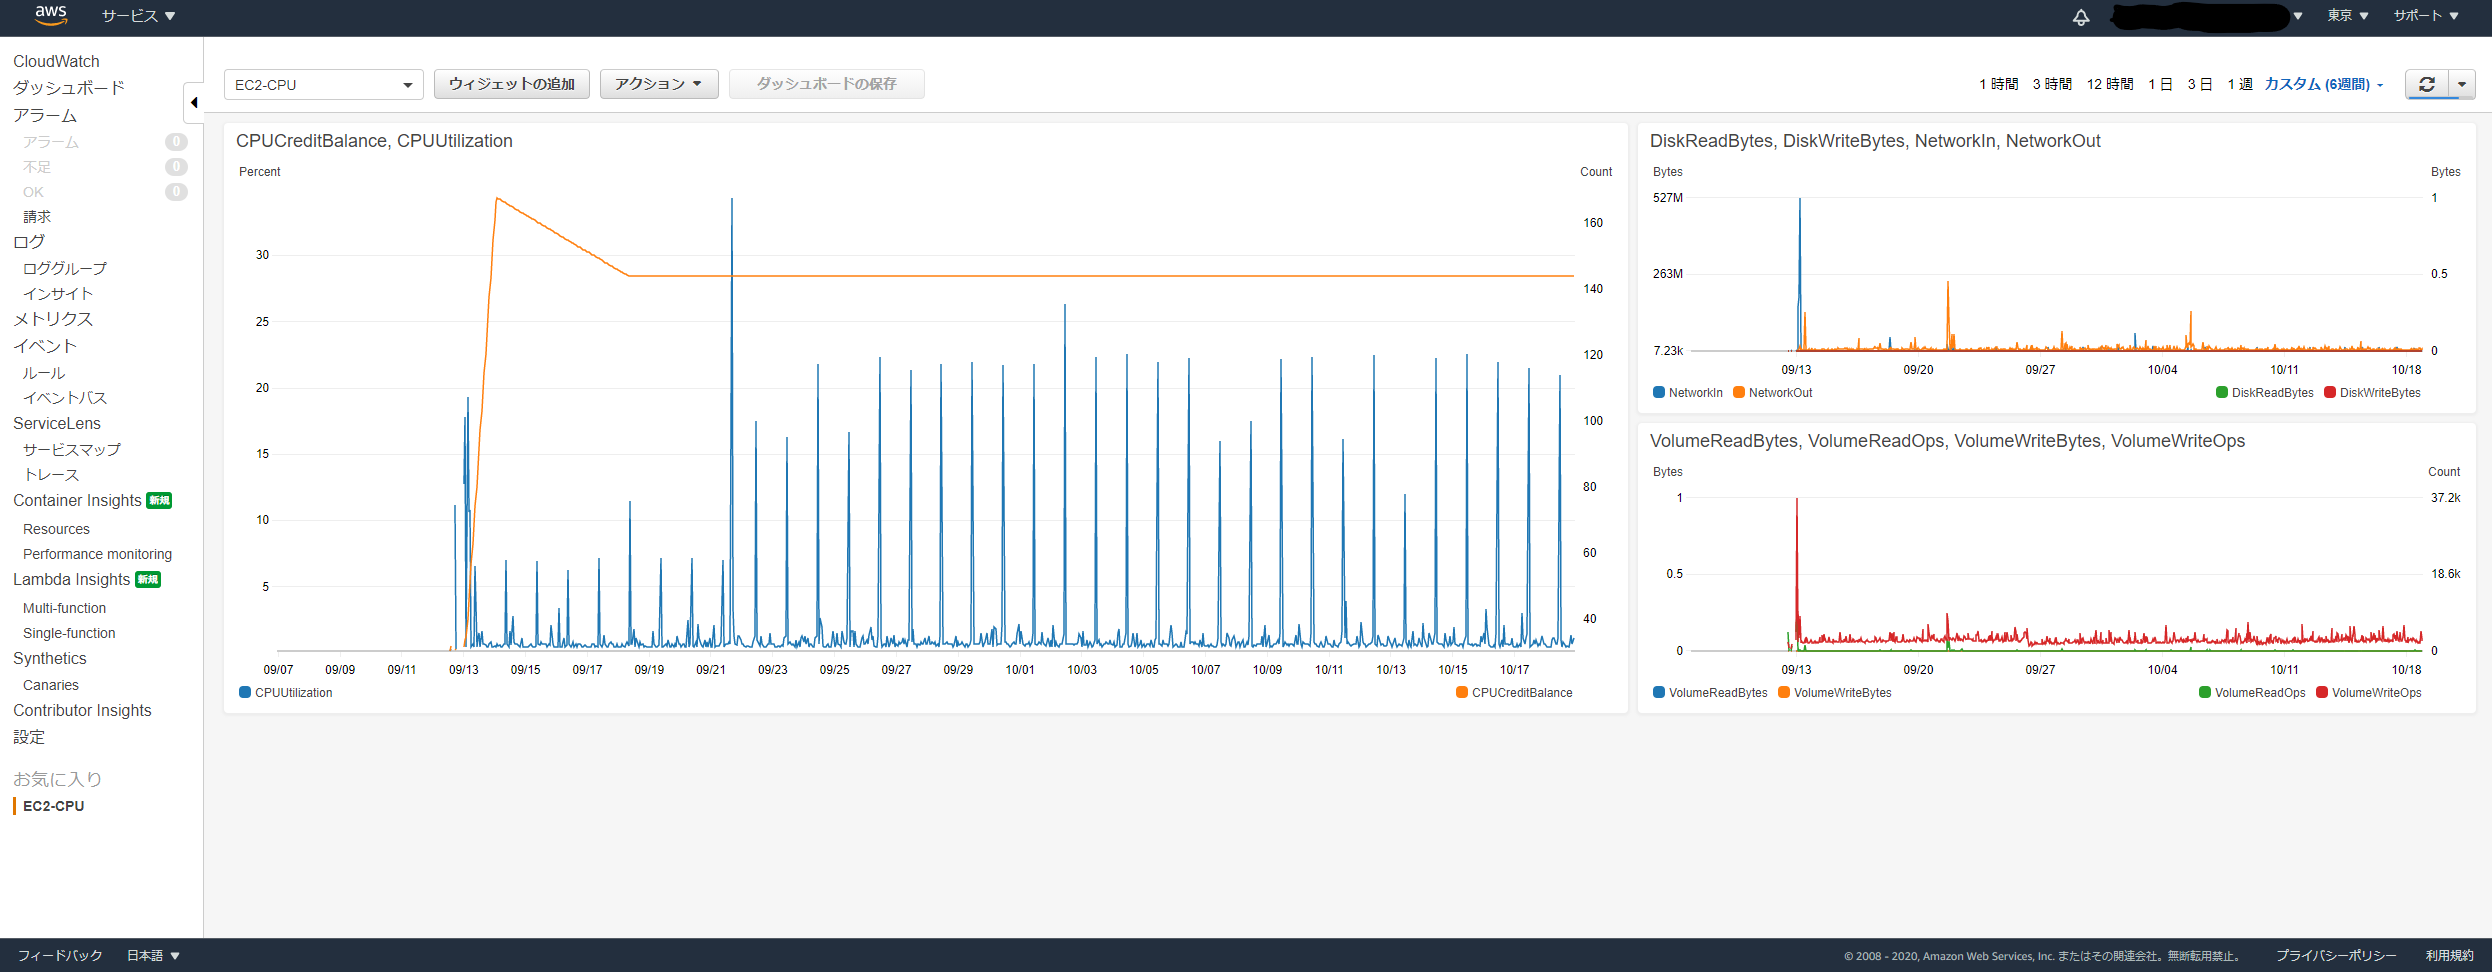Open the メトリクス link in the sidebar
Image resolution: width=2492 pixels, height=972 pixels.
[53, 319]
